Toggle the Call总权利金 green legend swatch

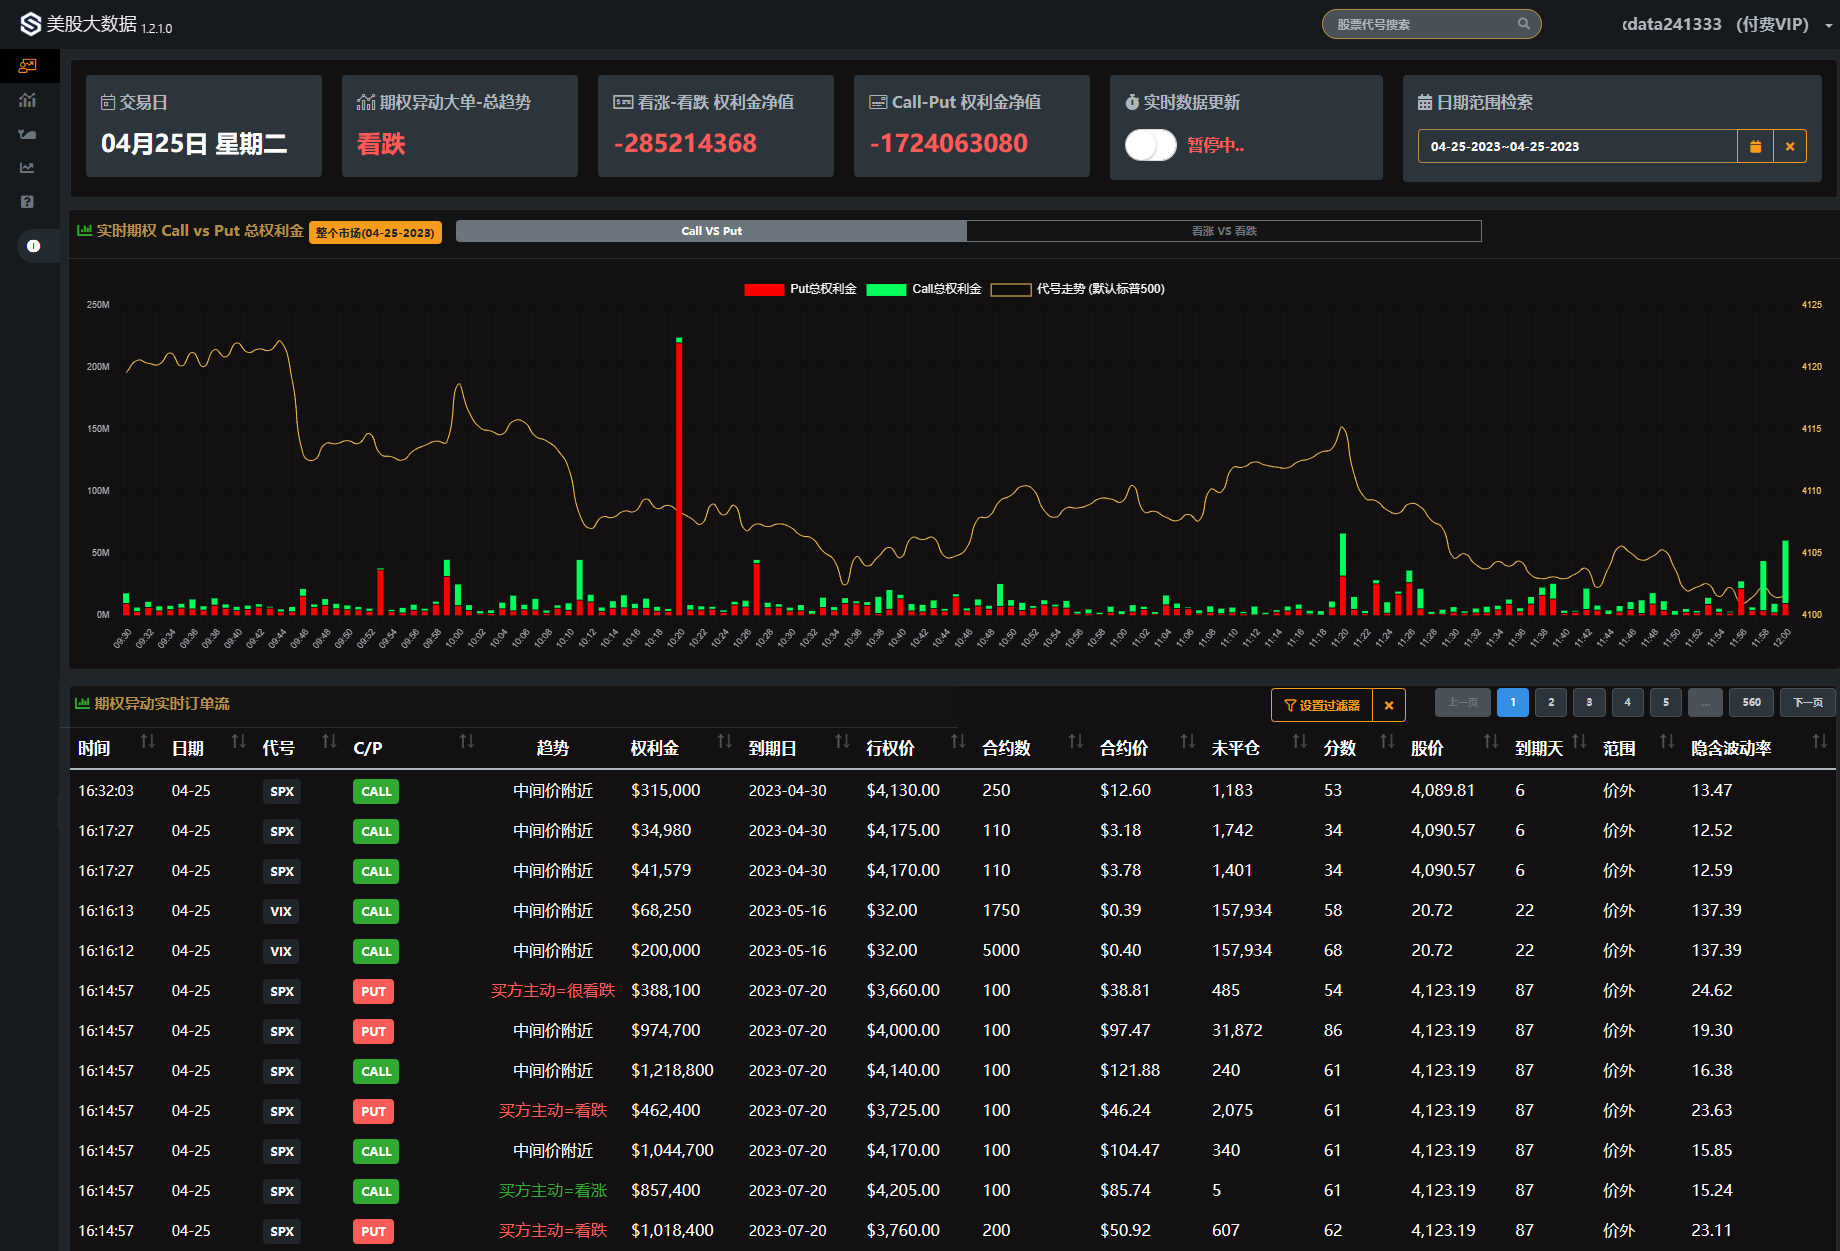(886, 290)
